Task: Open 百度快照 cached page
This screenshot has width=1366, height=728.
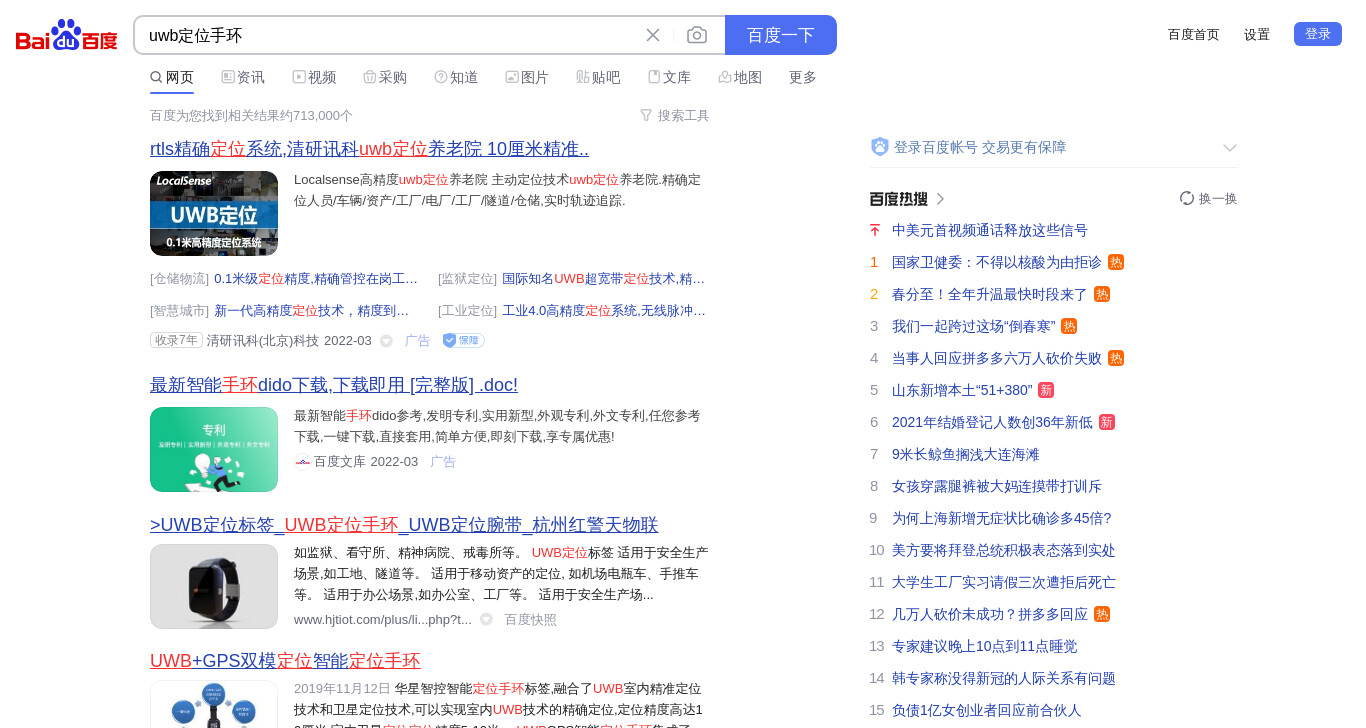Action: click(x=530, y=619)
